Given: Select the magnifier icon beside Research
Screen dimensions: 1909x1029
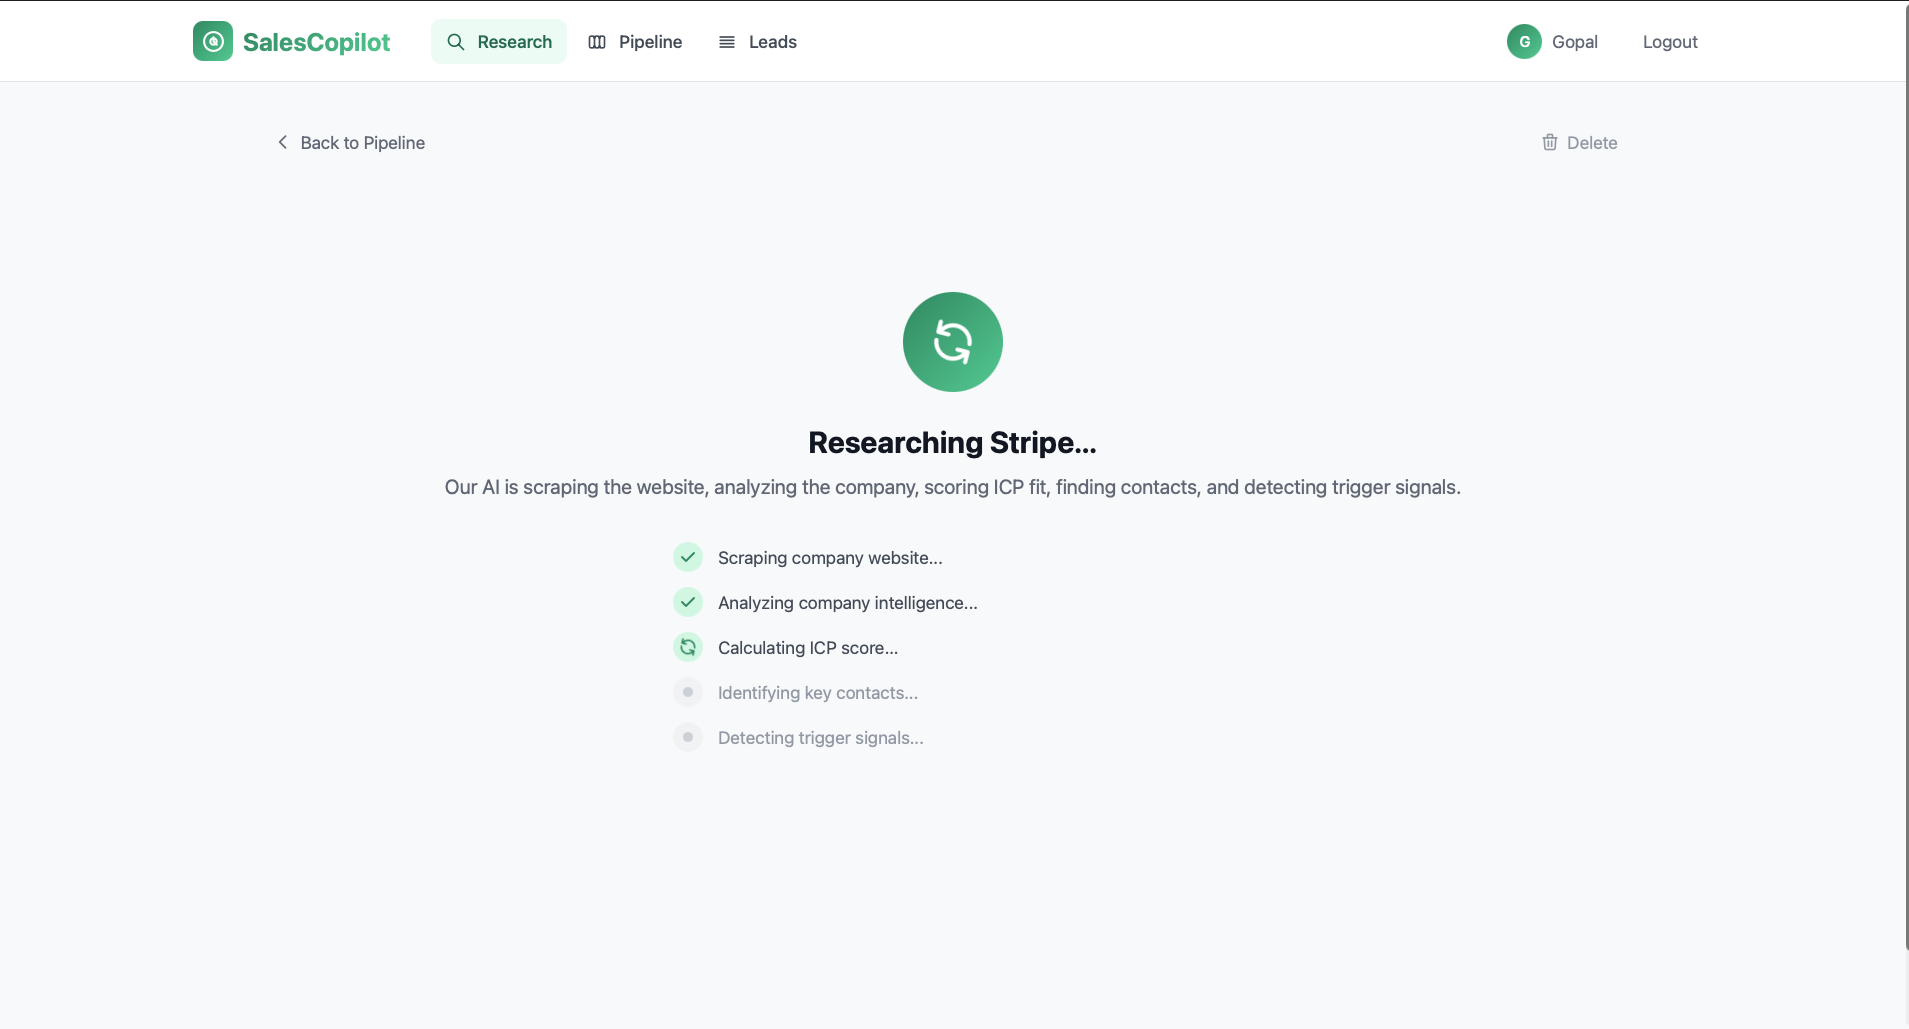Looking at the screenshot, I should click(456, 42).
